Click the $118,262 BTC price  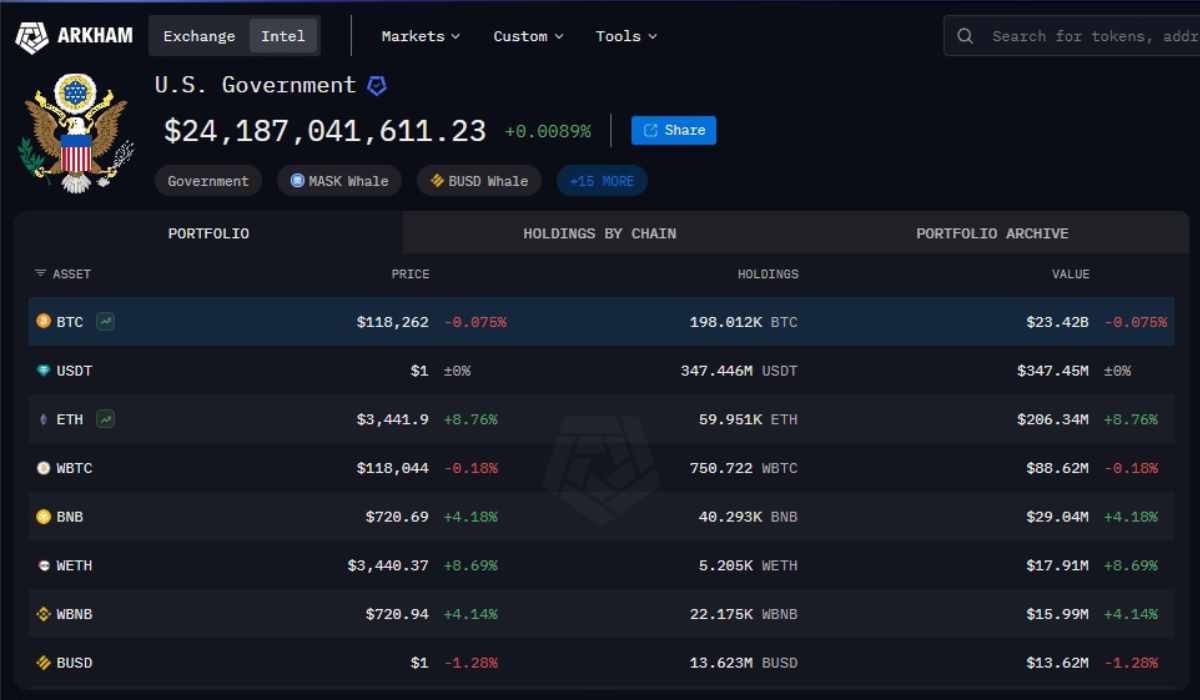click(x=392, y=322)
